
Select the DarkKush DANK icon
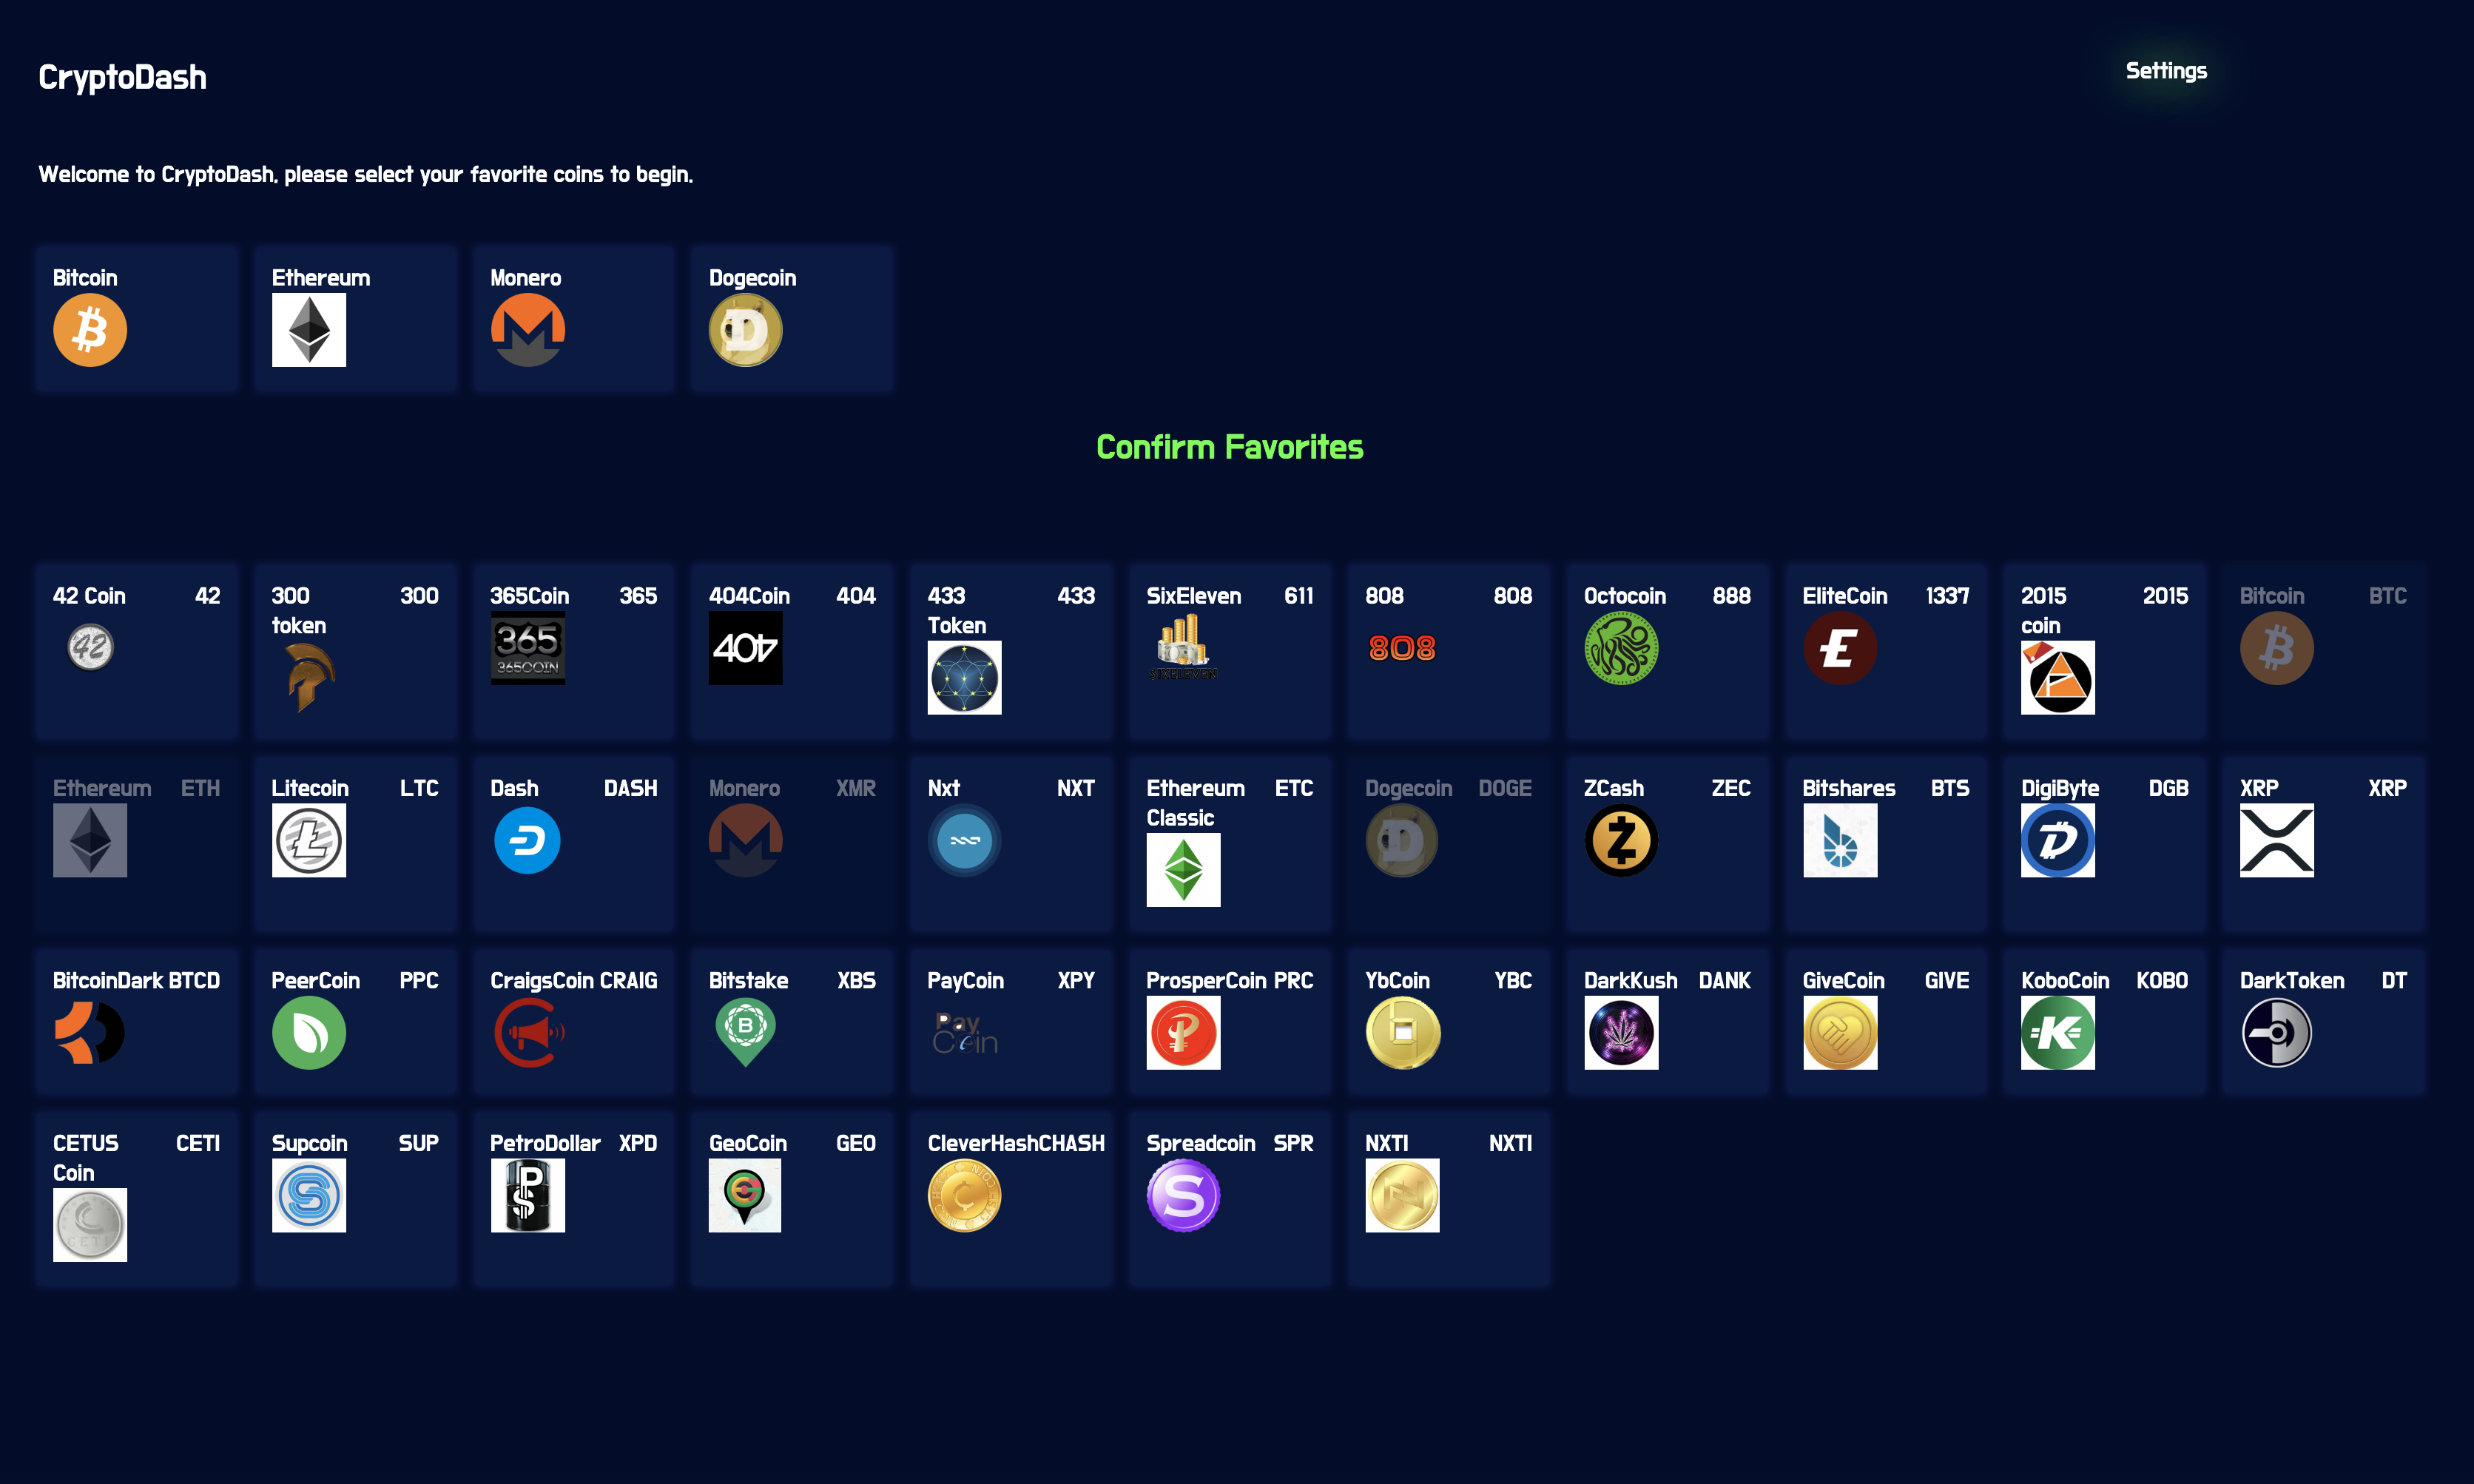tap(1621, 1033)
